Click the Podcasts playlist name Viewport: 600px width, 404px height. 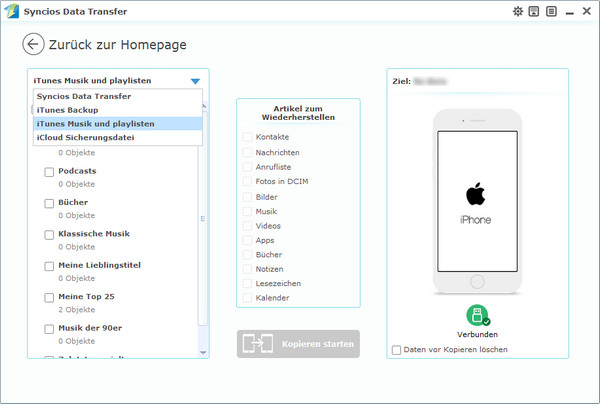(x=77, y=171)
